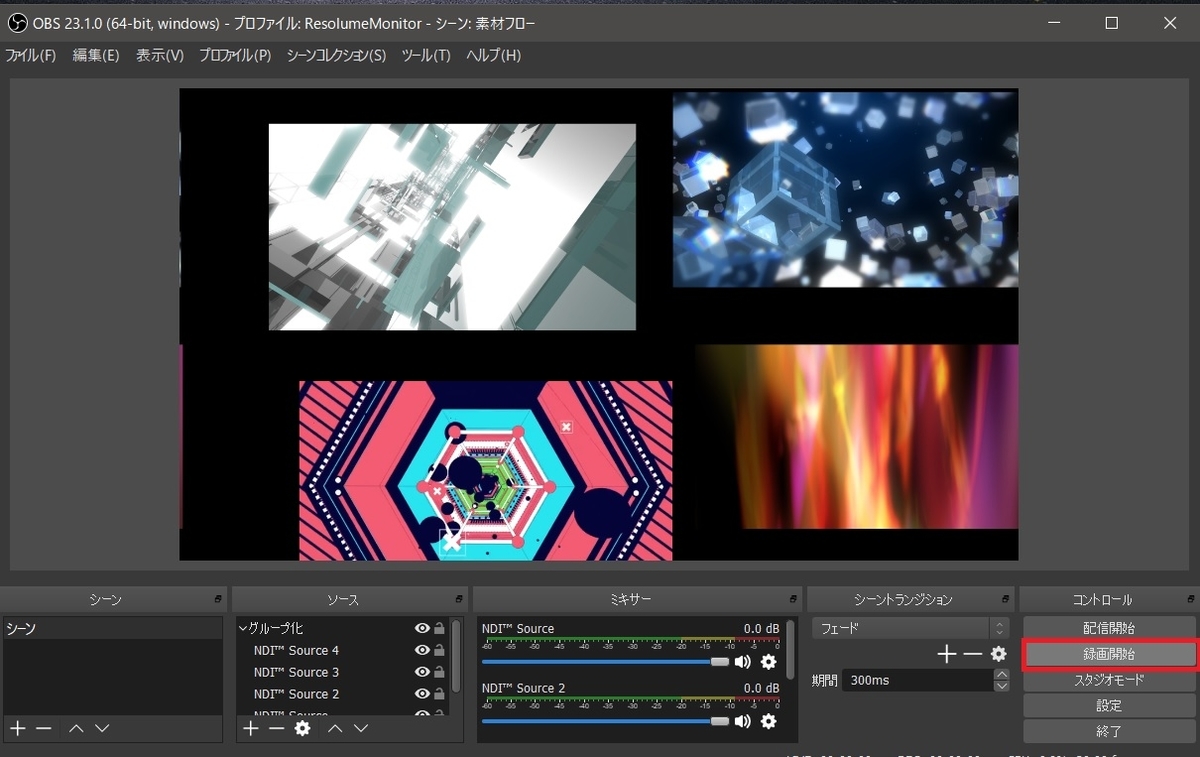Pop out the シーントランジション dock panel
Image resolution: width=1200 pixels, height=757 pixels.
[x=1005, y=599]
